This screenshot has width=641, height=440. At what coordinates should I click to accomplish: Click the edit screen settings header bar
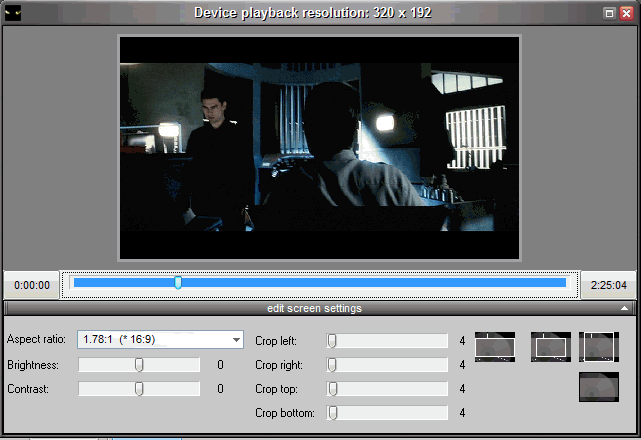point(314,309)
